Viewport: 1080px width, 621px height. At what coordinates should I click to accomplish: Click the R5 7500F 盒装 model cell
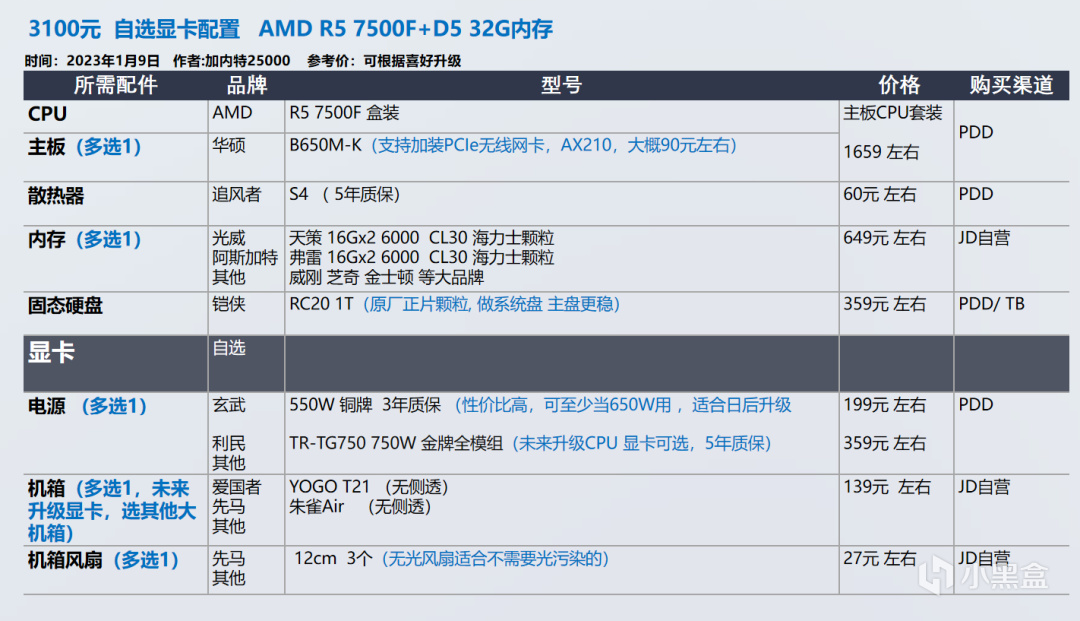pos(344,113)
